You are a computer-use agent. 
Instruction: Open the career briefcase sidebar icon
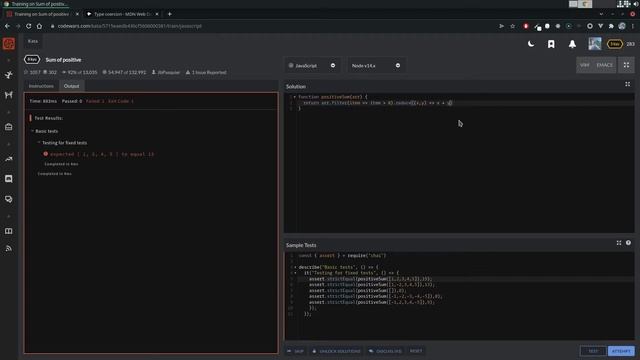(x=9, y=127)
